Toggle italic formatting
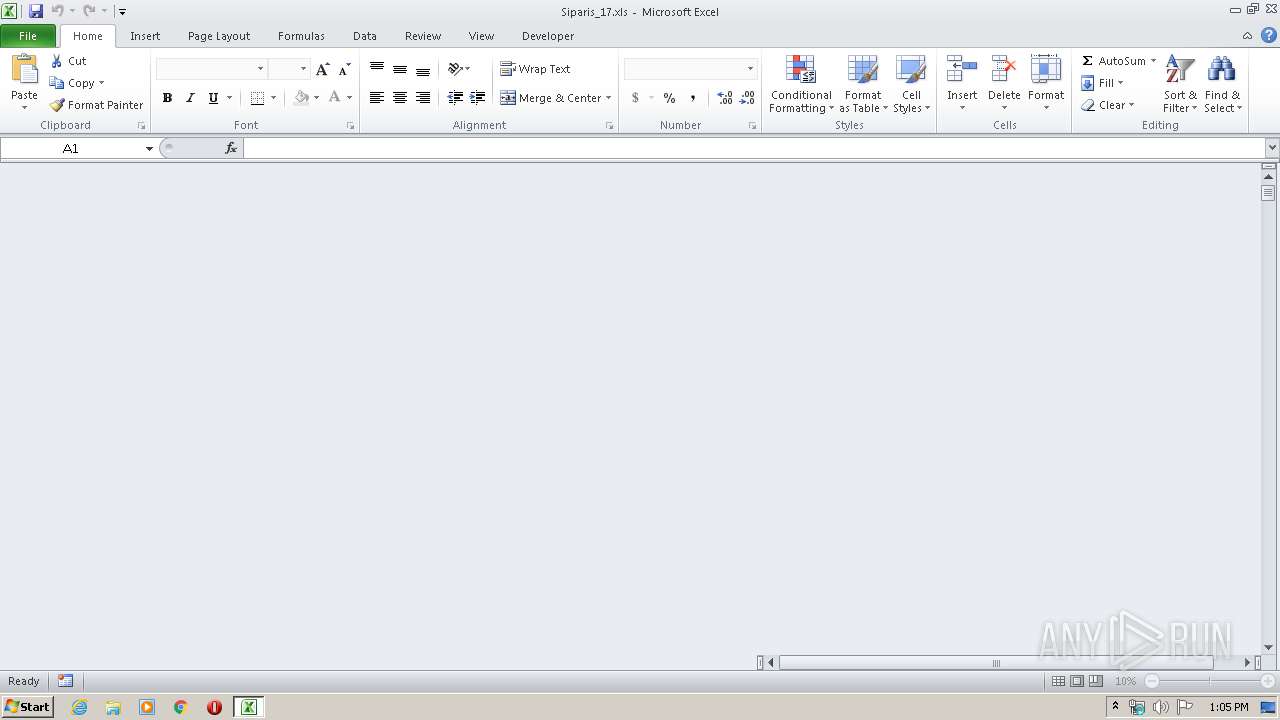The image size is (1280, 720). [x=190, y=98]
